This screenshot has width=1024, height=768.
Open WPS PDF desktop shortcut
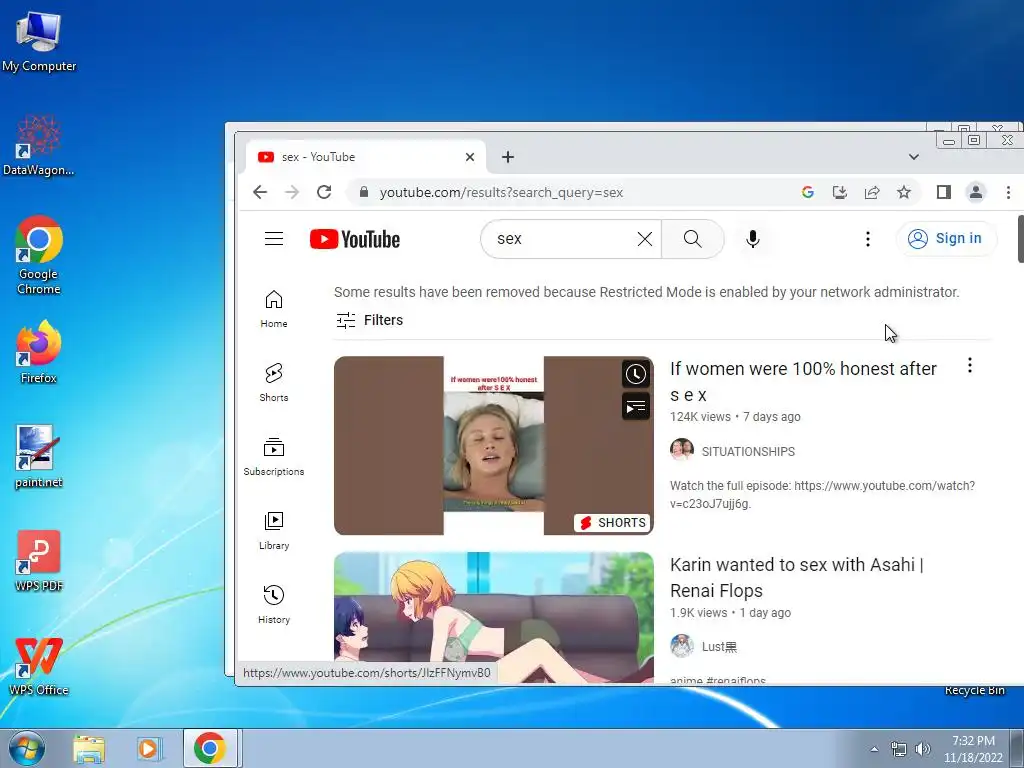pos(39,560)
